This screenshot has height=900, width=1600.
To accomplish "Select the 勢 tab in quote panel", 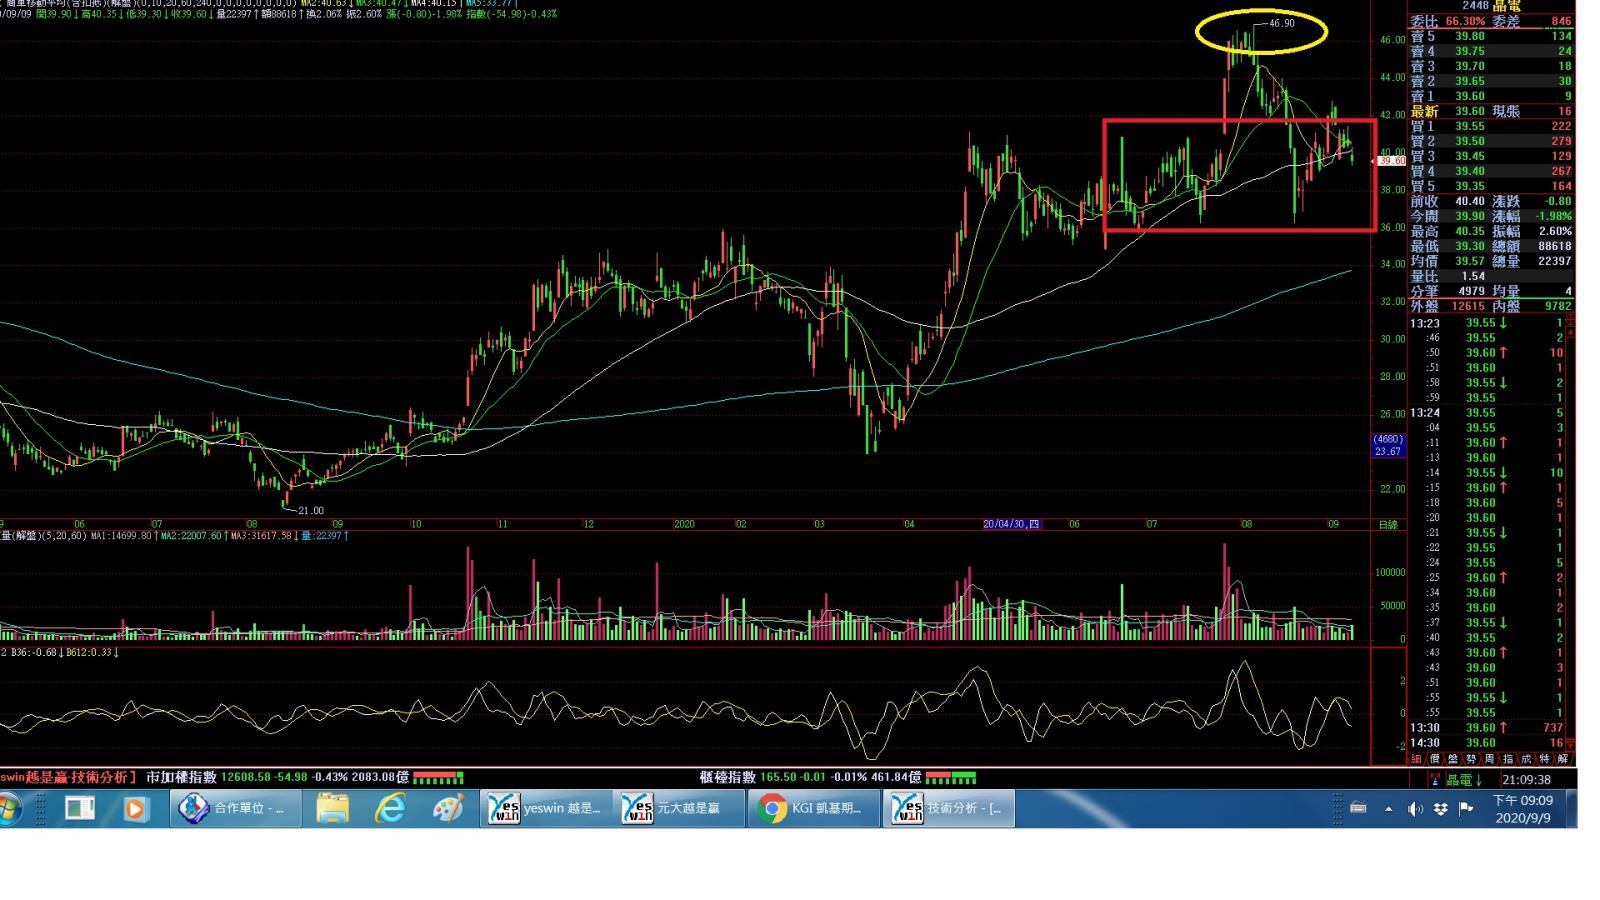I will pos(1471,759).
